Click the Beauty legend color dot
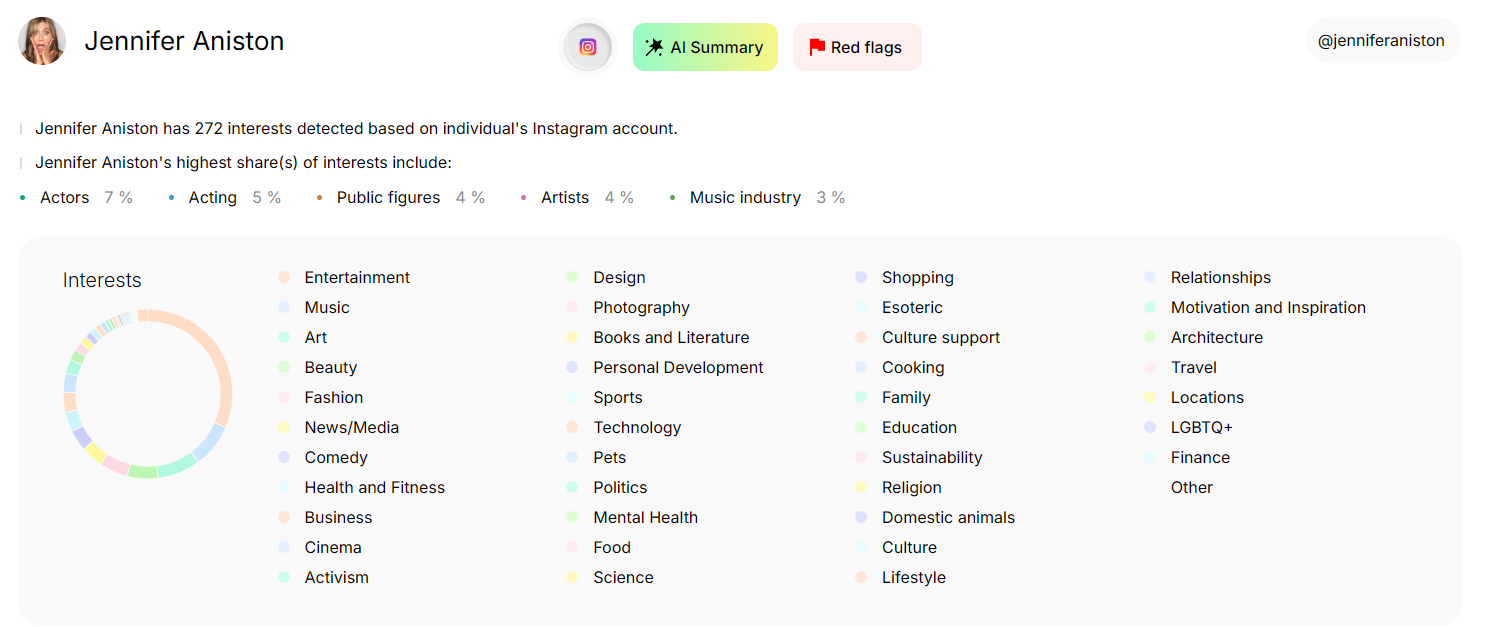1489x627 pixels. (284, 367)
